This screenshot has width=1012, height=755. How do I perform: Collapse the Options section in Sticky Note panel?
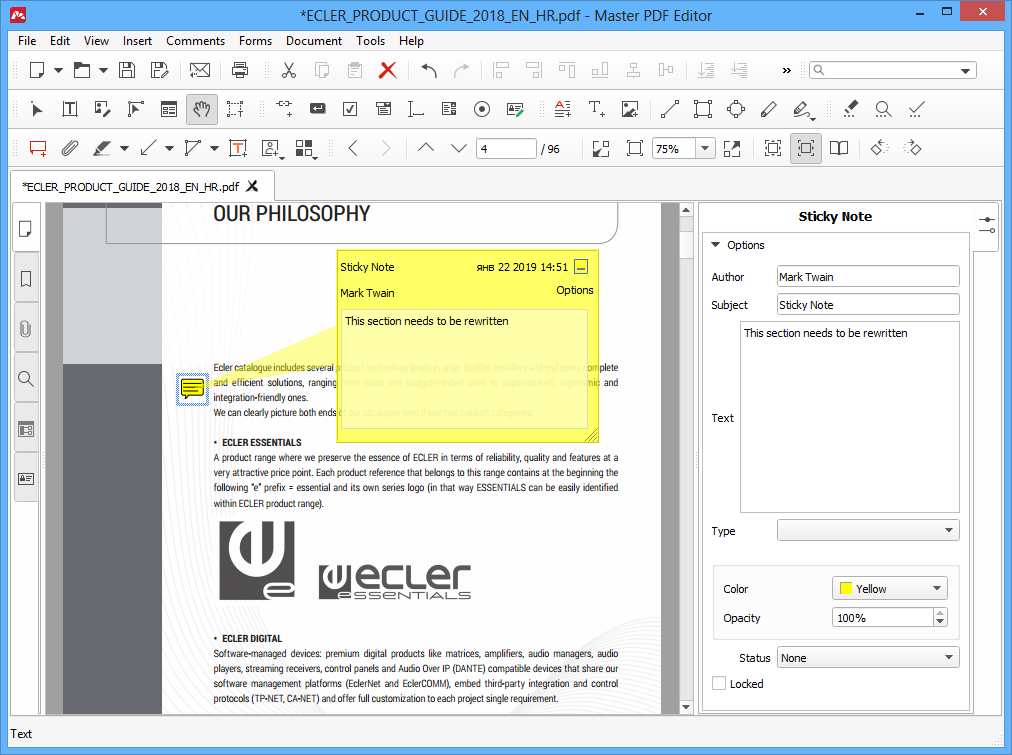pyautogui.click(x=715, y=245)
